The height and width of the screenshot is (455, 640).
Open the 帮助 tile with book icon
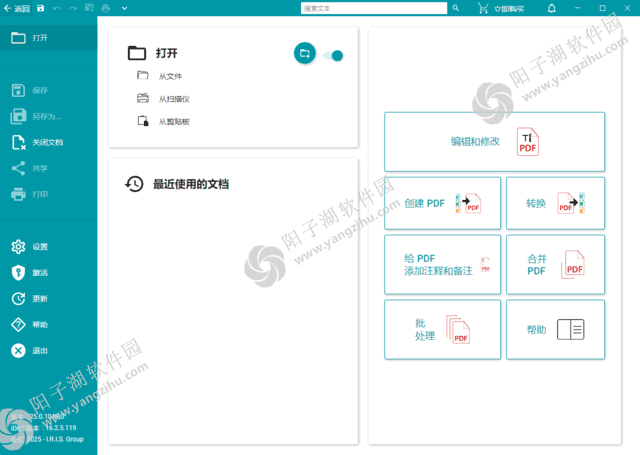point(555,330)
